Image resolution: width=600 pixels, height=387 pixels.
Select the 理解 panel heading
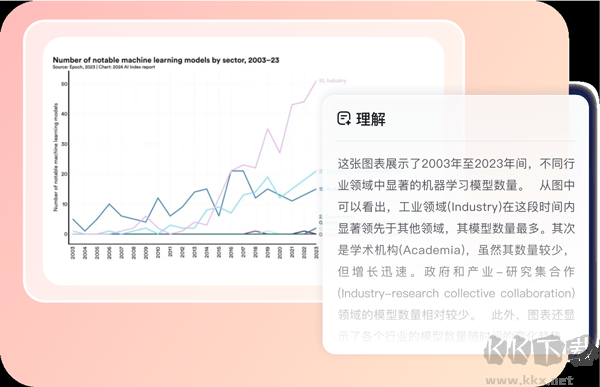click(x=370, y=119)
